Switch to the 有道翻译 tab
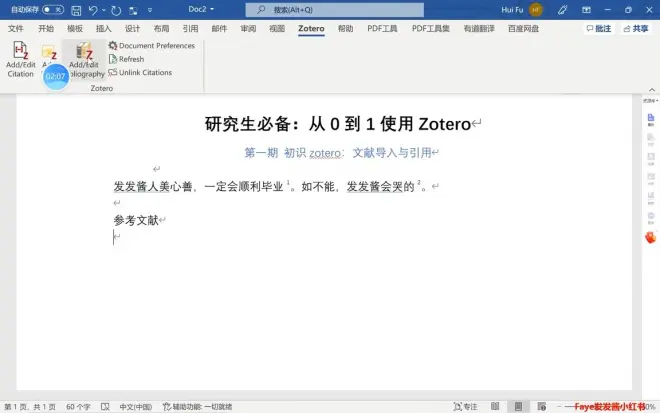Image resolution: width=660 pixels, height=413 pixels. click(x=479, y=29)
